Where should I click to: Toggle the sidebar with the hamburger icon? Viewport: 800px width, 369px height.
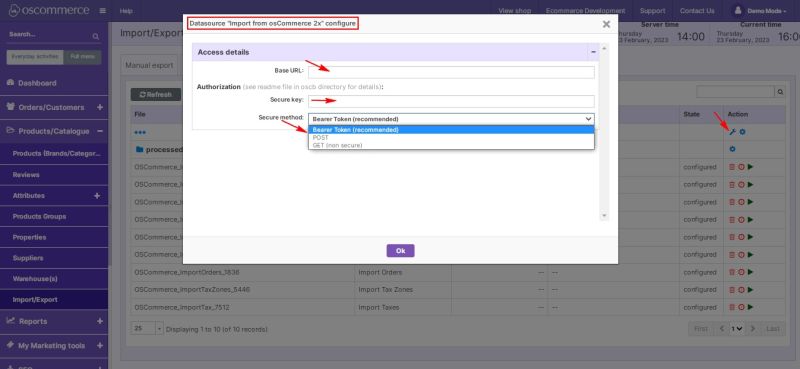point(103,10)
